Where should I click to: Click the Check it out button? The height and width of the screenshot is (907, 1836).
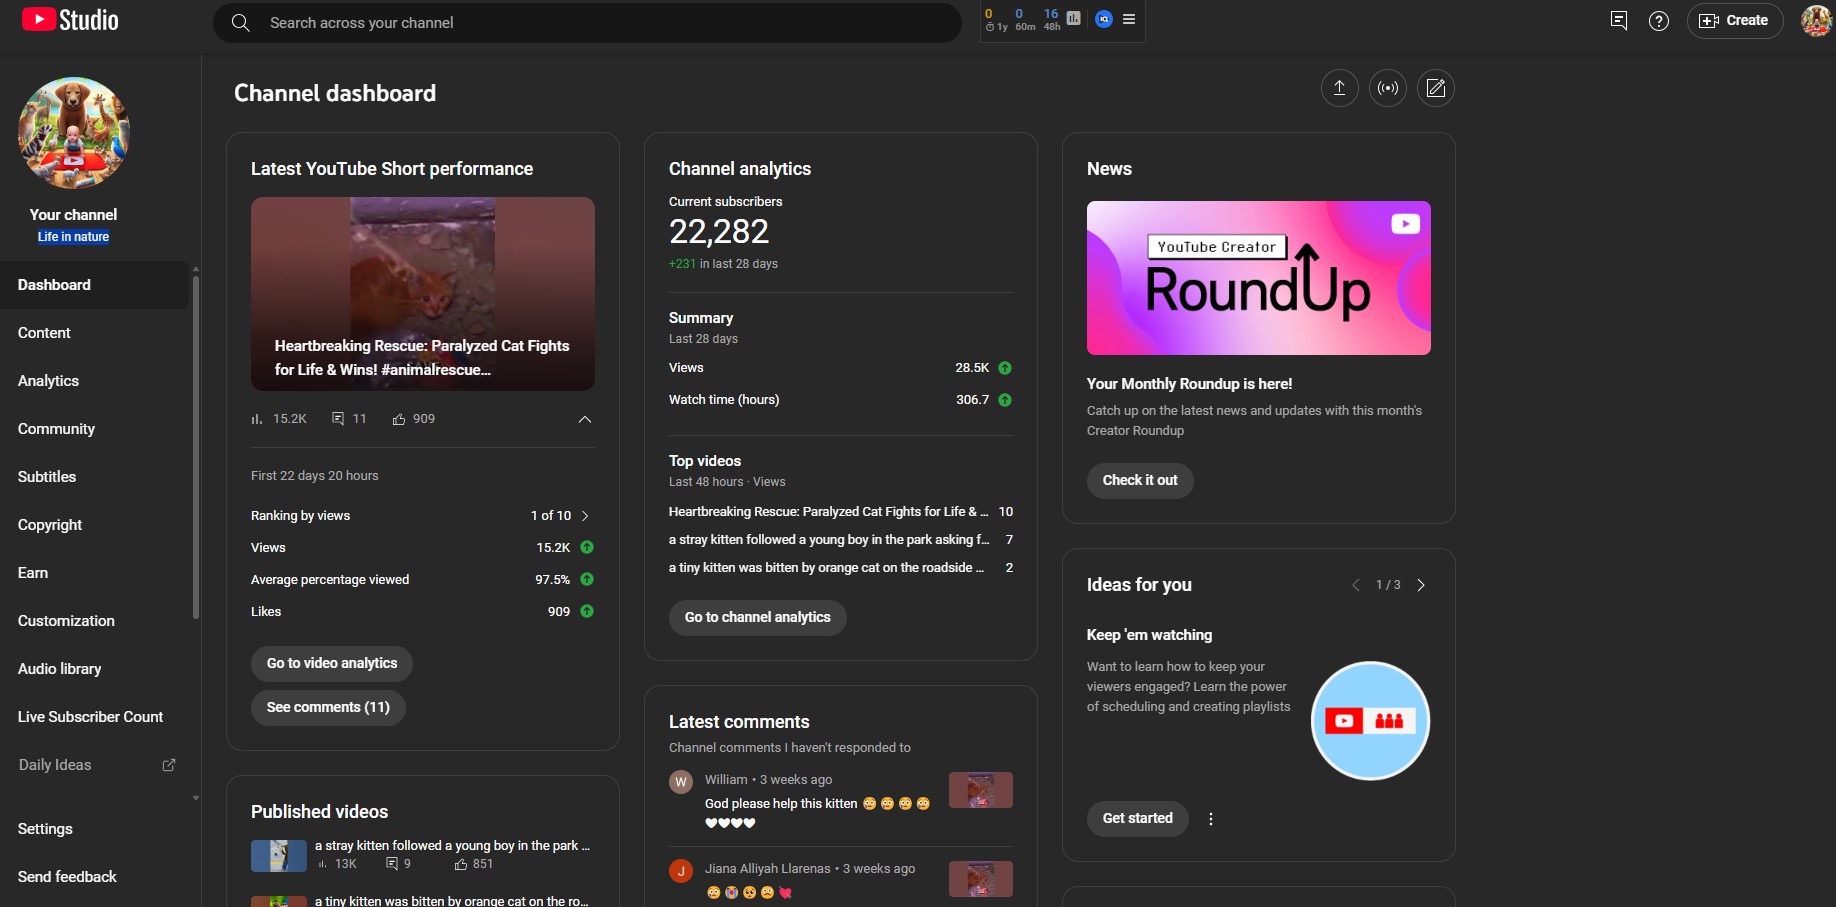pyautogui.click(x=1139, y=481)
